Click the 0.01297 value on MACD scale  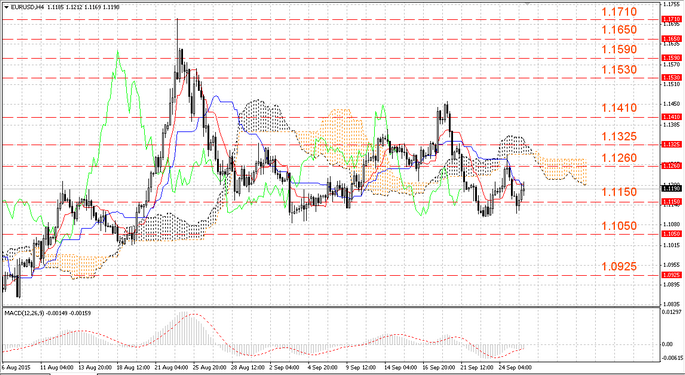click(672, 312)
